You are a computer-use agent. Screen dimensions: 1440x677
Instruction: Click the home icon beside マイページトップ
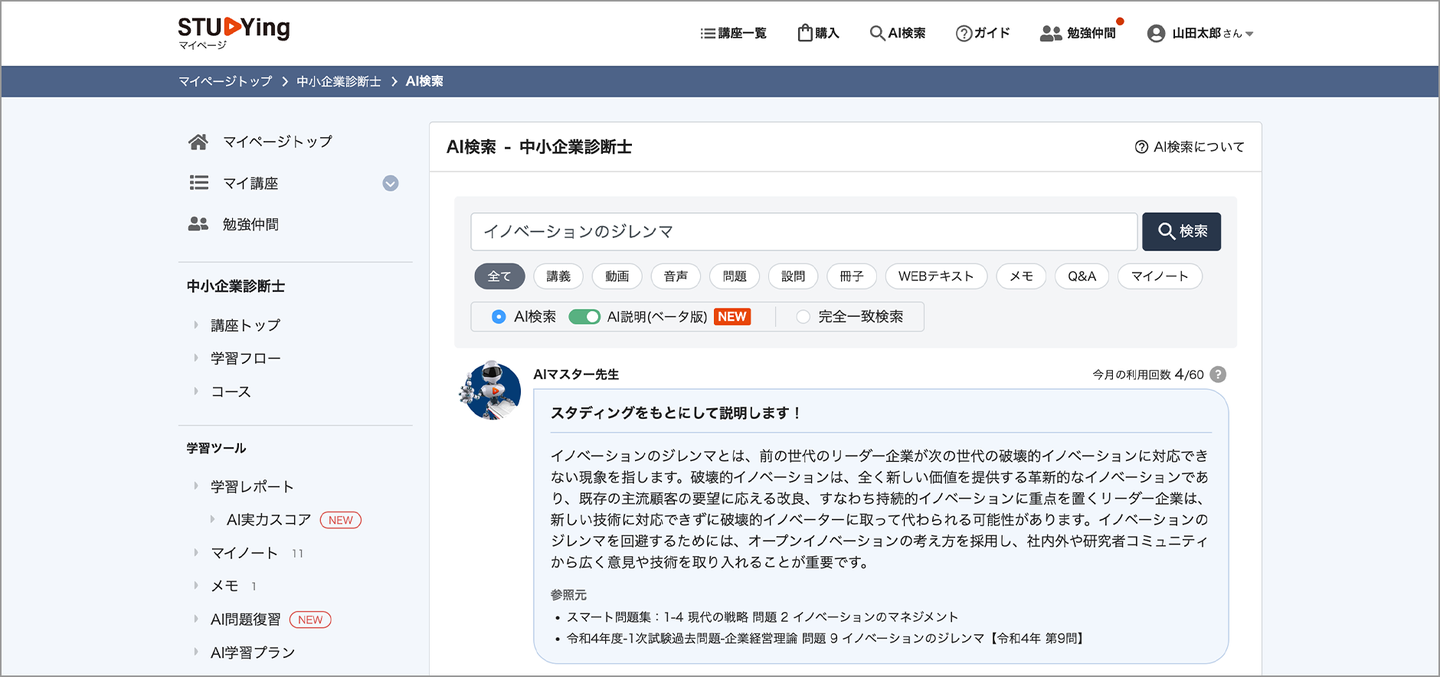[x=198, y=142]
